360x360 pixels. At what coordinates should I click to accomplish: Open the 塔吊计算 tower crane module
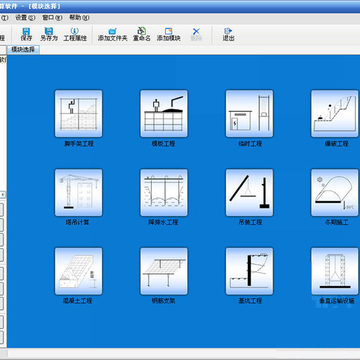(x=78, y=192)
